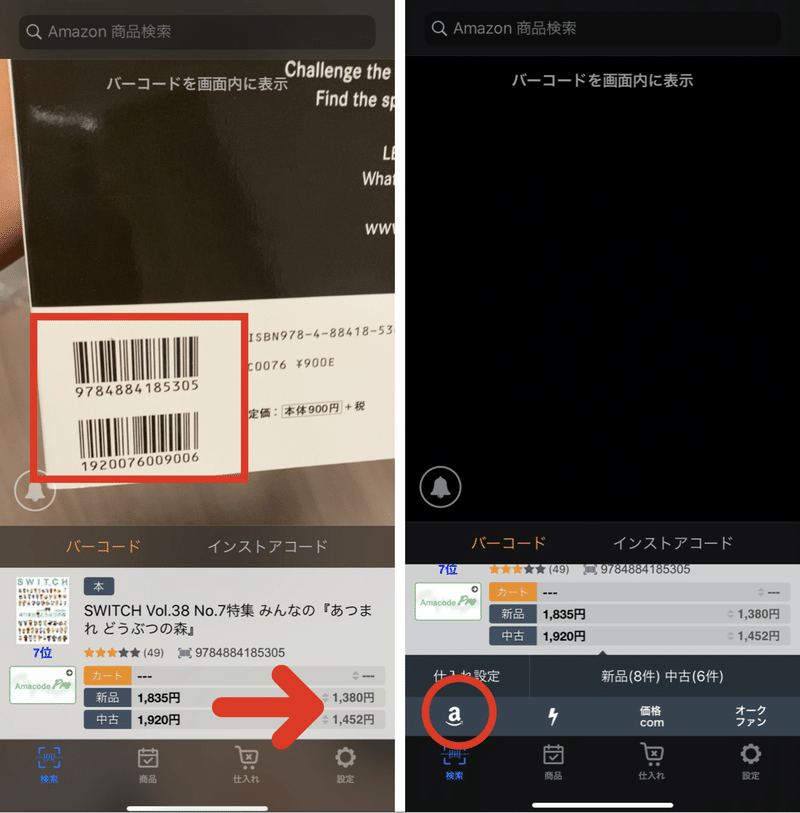Select インストアコード tab in left screen
This screenshot has height=813, width=800.
(x=268, y=546)
